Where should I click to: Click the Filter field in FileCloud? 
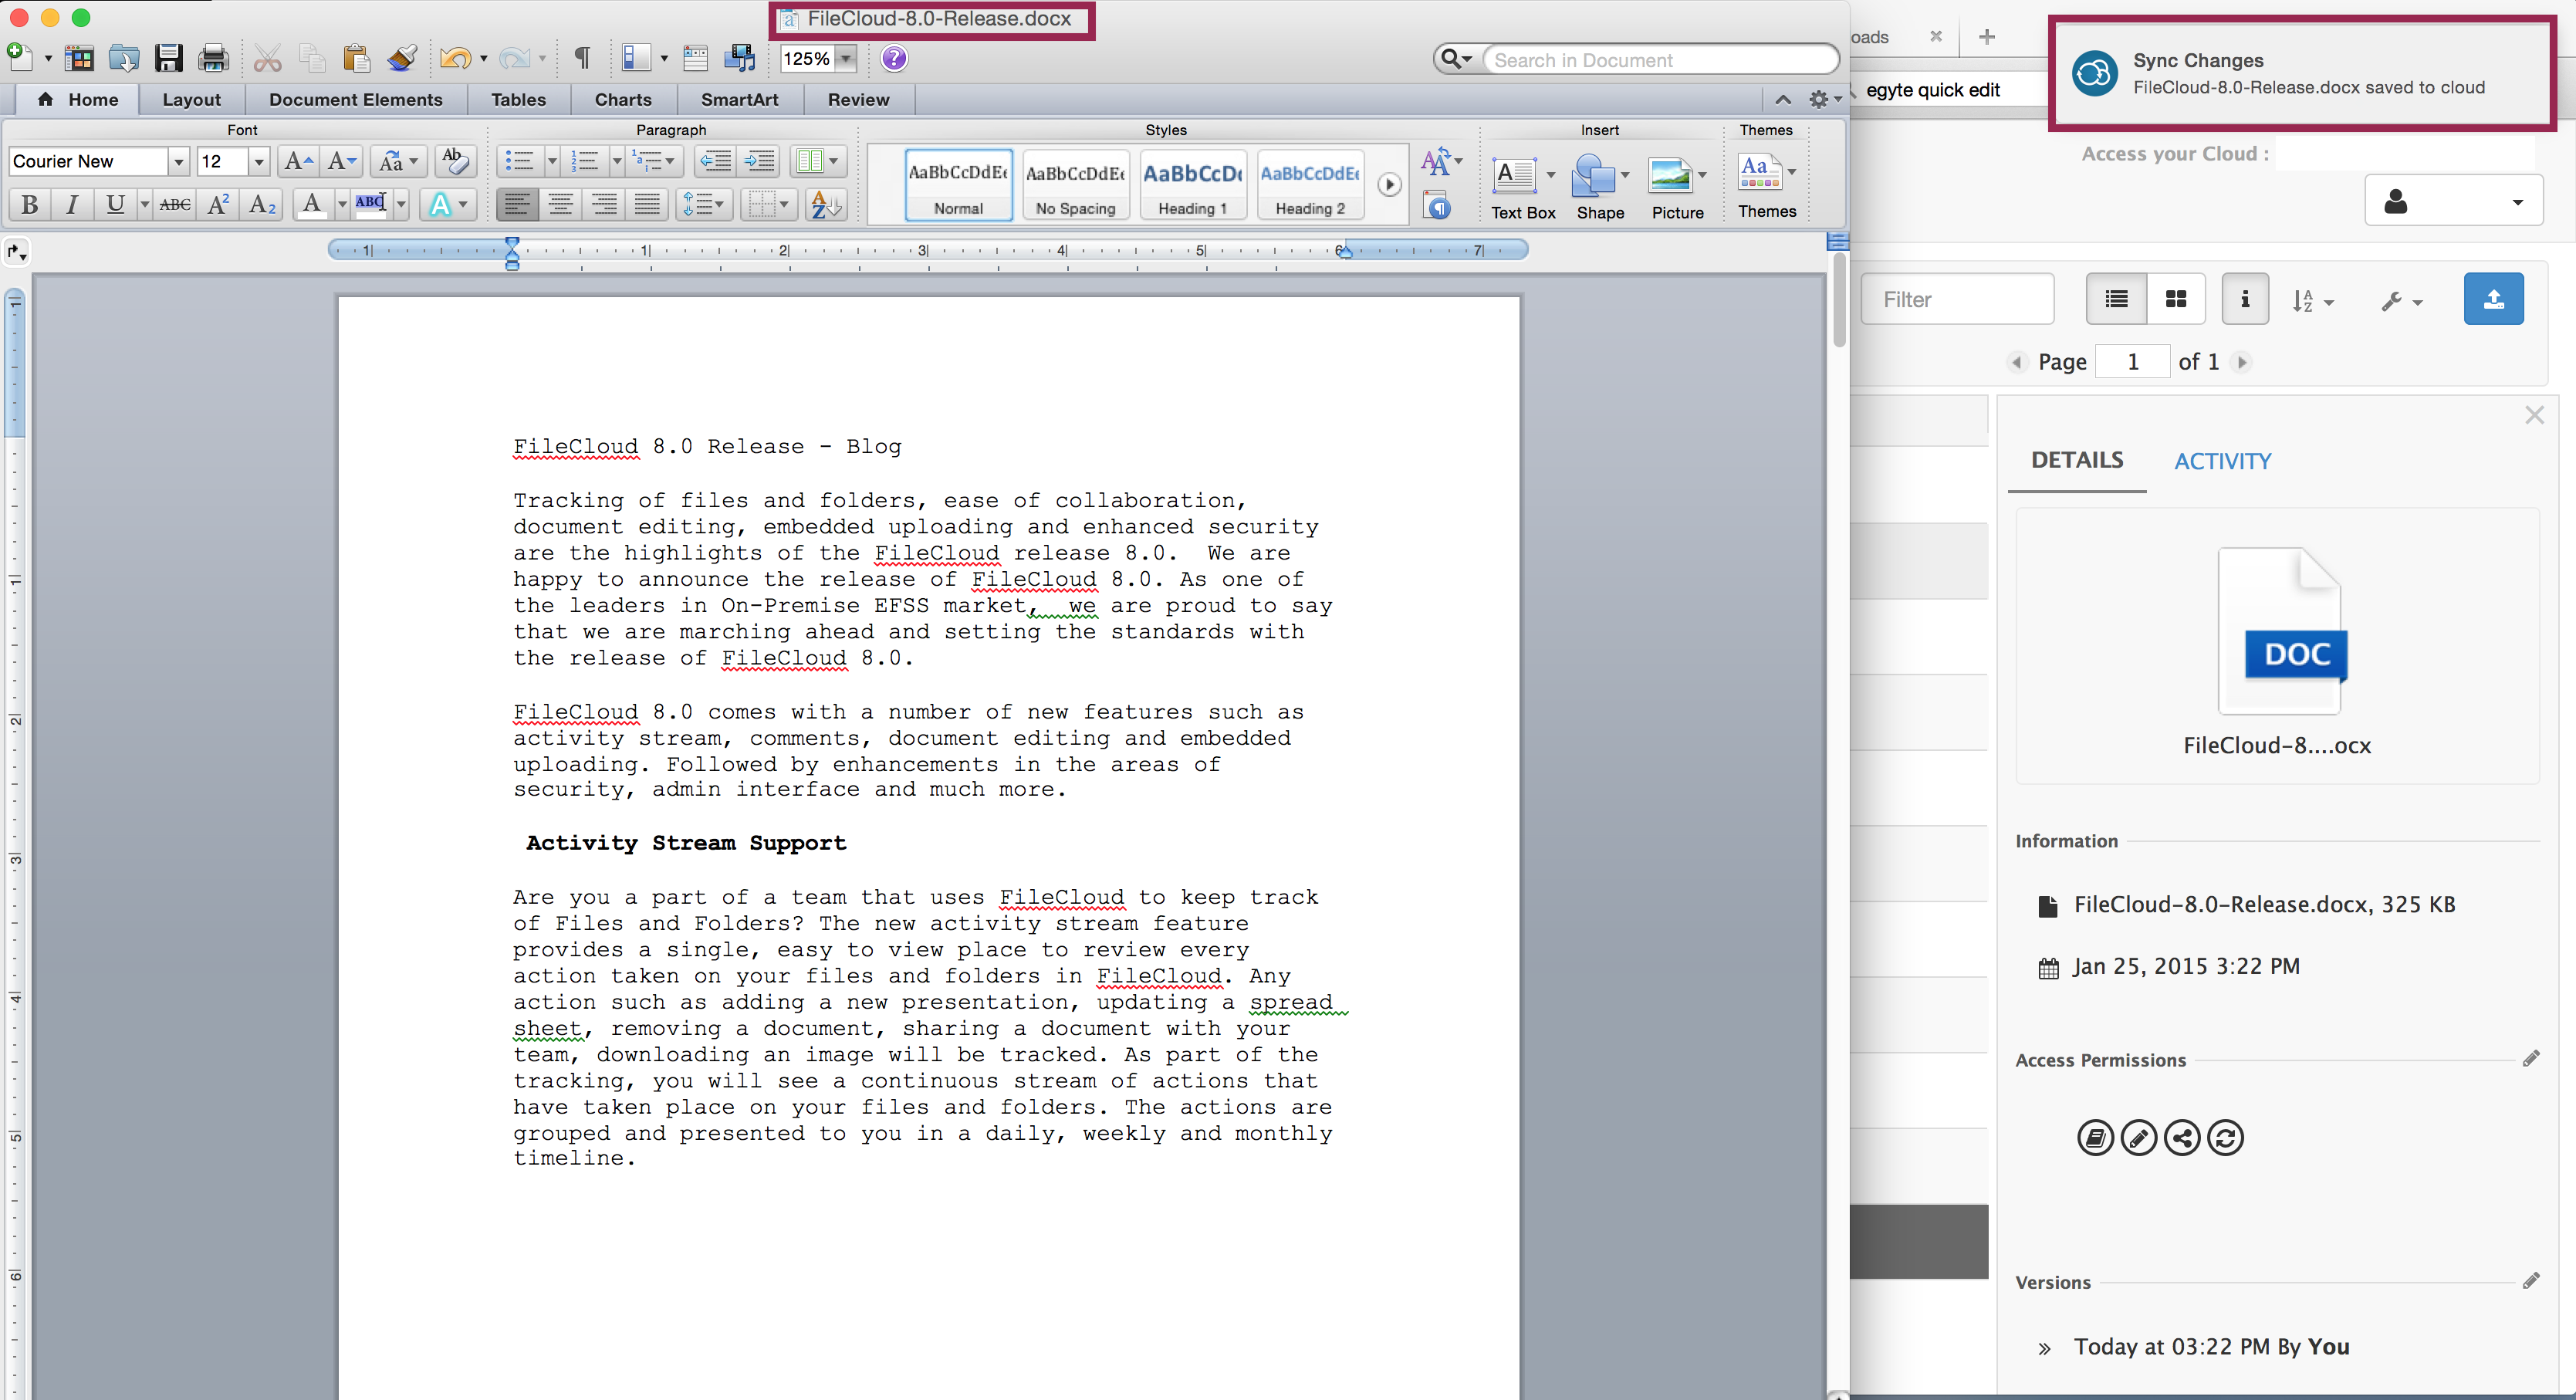(1957, 299)
